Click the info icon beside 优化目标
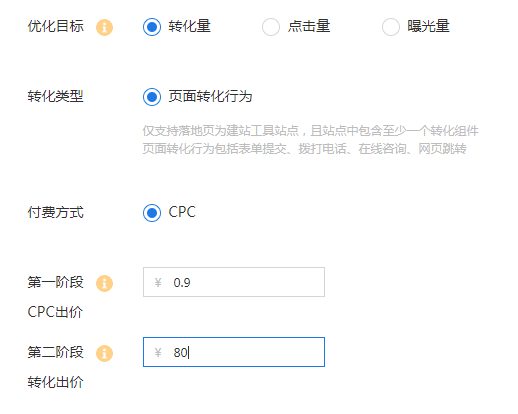 [104, 27]
